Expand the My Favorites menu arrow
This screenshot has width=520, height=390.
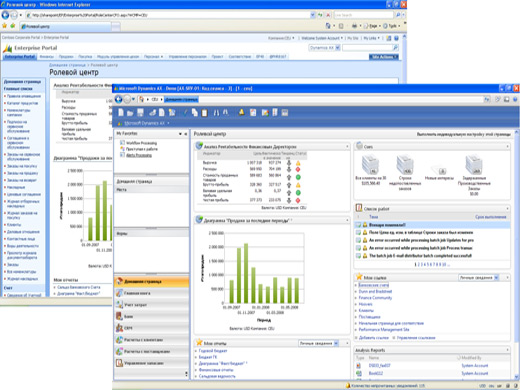pyautogui.click(x=180, y=134)
